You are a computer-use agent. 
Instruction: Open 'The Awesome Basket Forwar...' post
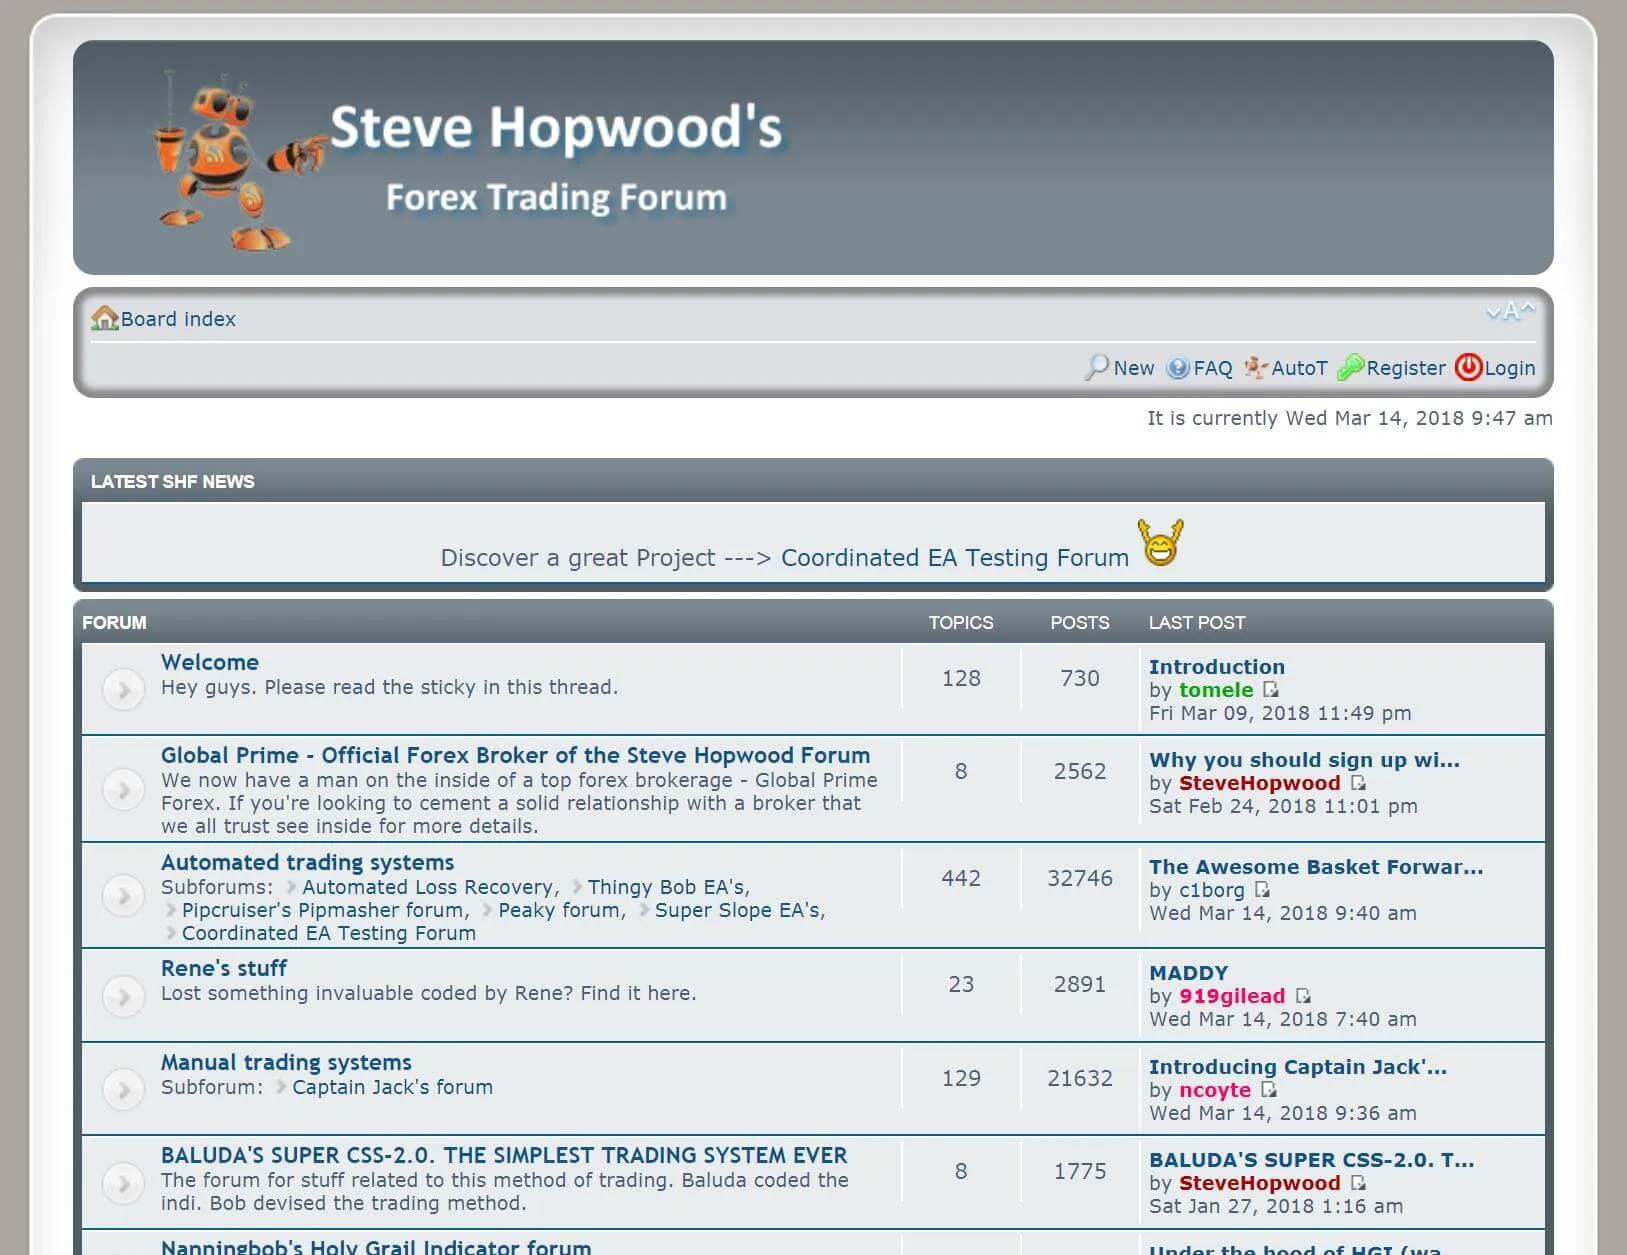[1316, 867]
